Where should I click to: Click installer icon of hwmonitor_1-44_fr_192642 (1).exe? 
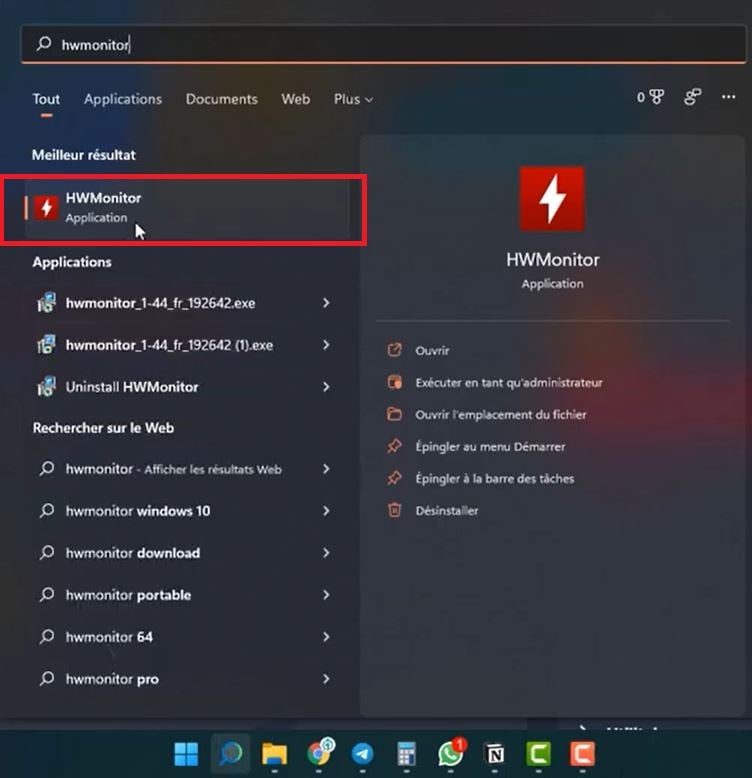[x=47, y=345]
